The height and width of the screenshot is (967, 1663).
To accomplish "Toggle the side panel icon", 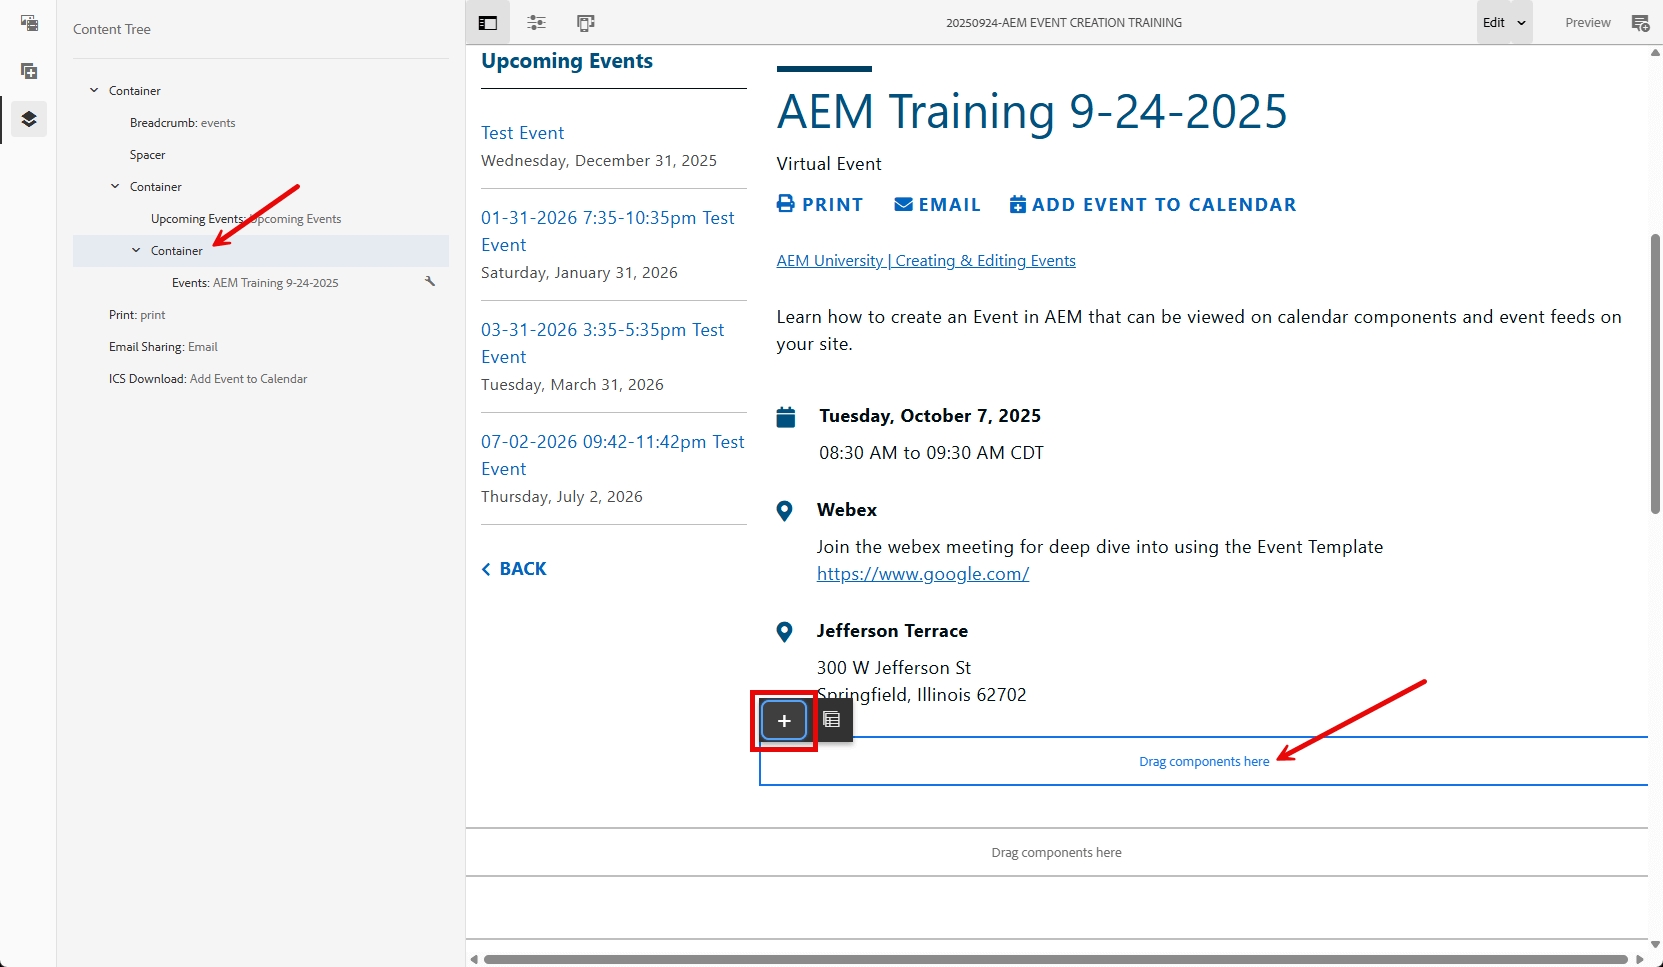I will click(488, 23).
